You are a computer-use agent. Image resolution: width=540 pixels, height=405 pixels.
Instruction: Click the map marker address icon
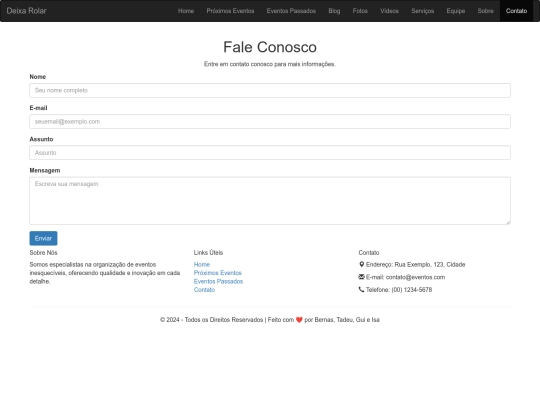click(x=361, y=264)
